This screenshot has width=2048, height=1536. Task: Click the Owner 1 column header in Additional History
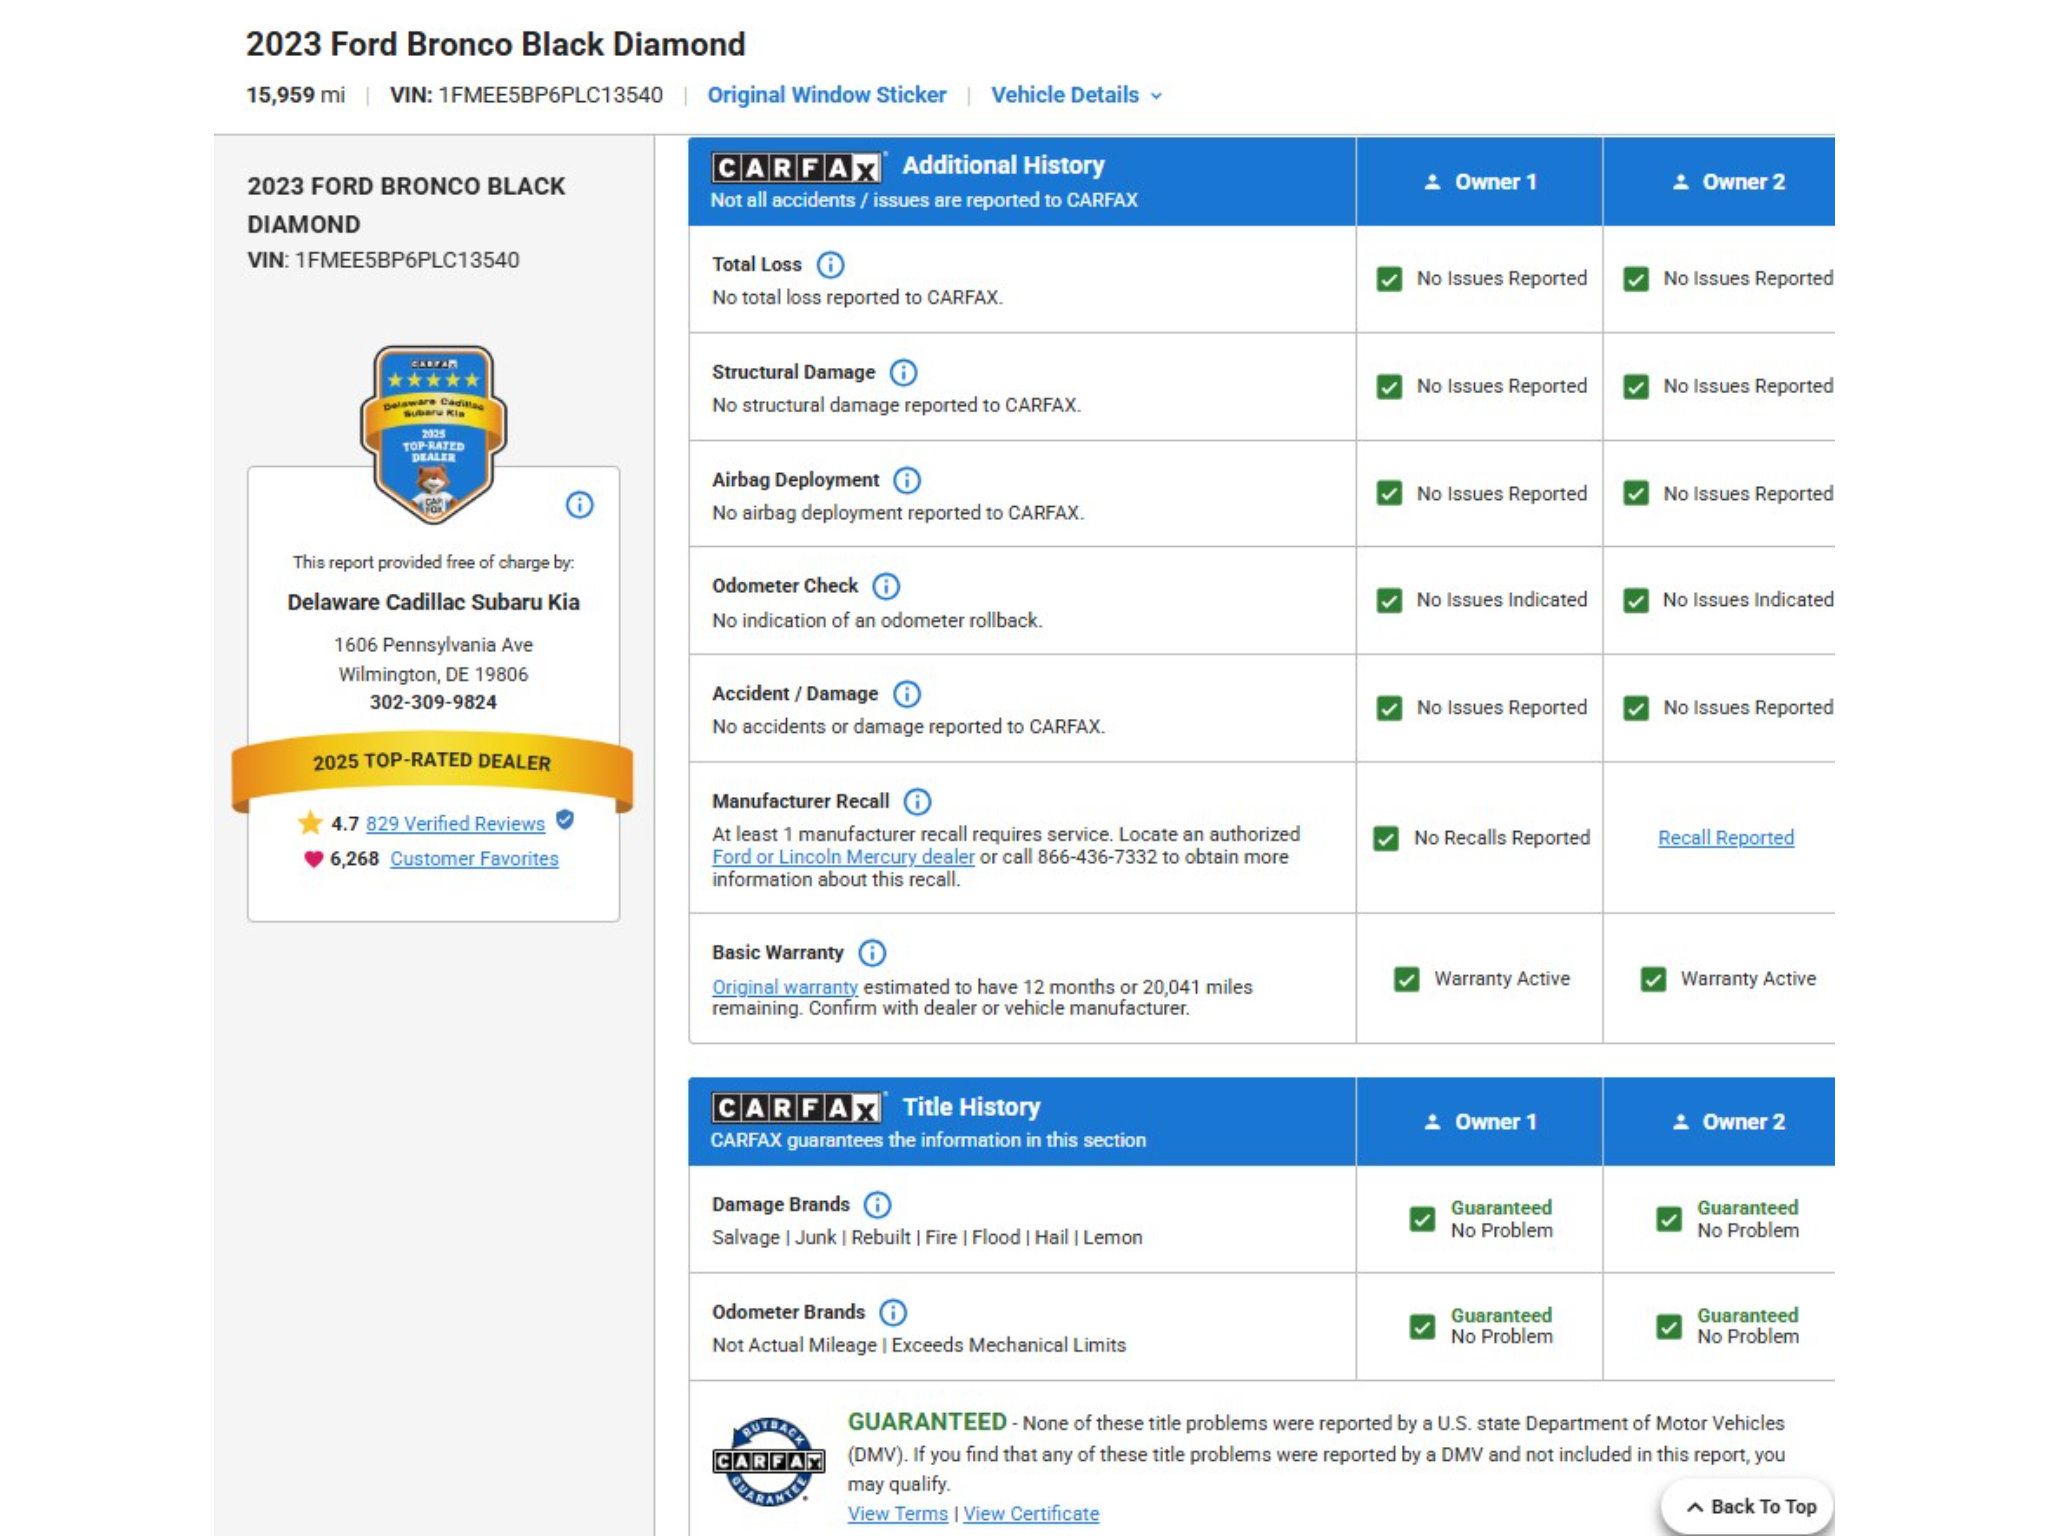point(1479,181)
